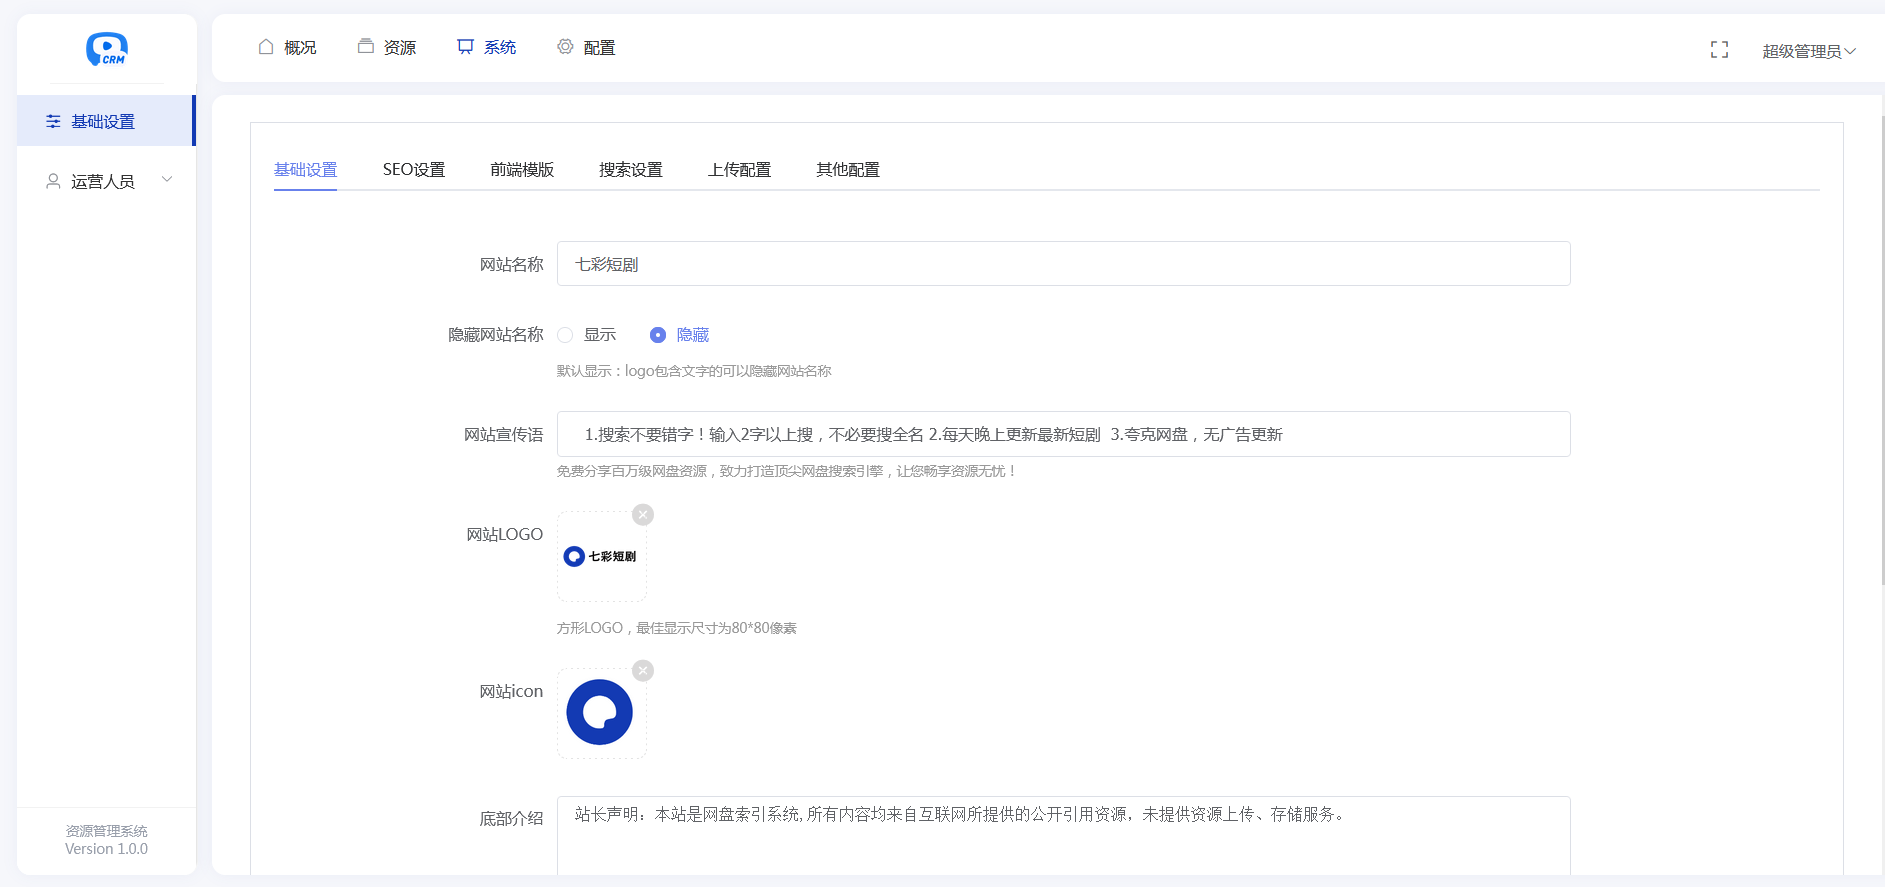Click the 底部介绍 text area
1885x887 pixels.
tap(1063, 835)
